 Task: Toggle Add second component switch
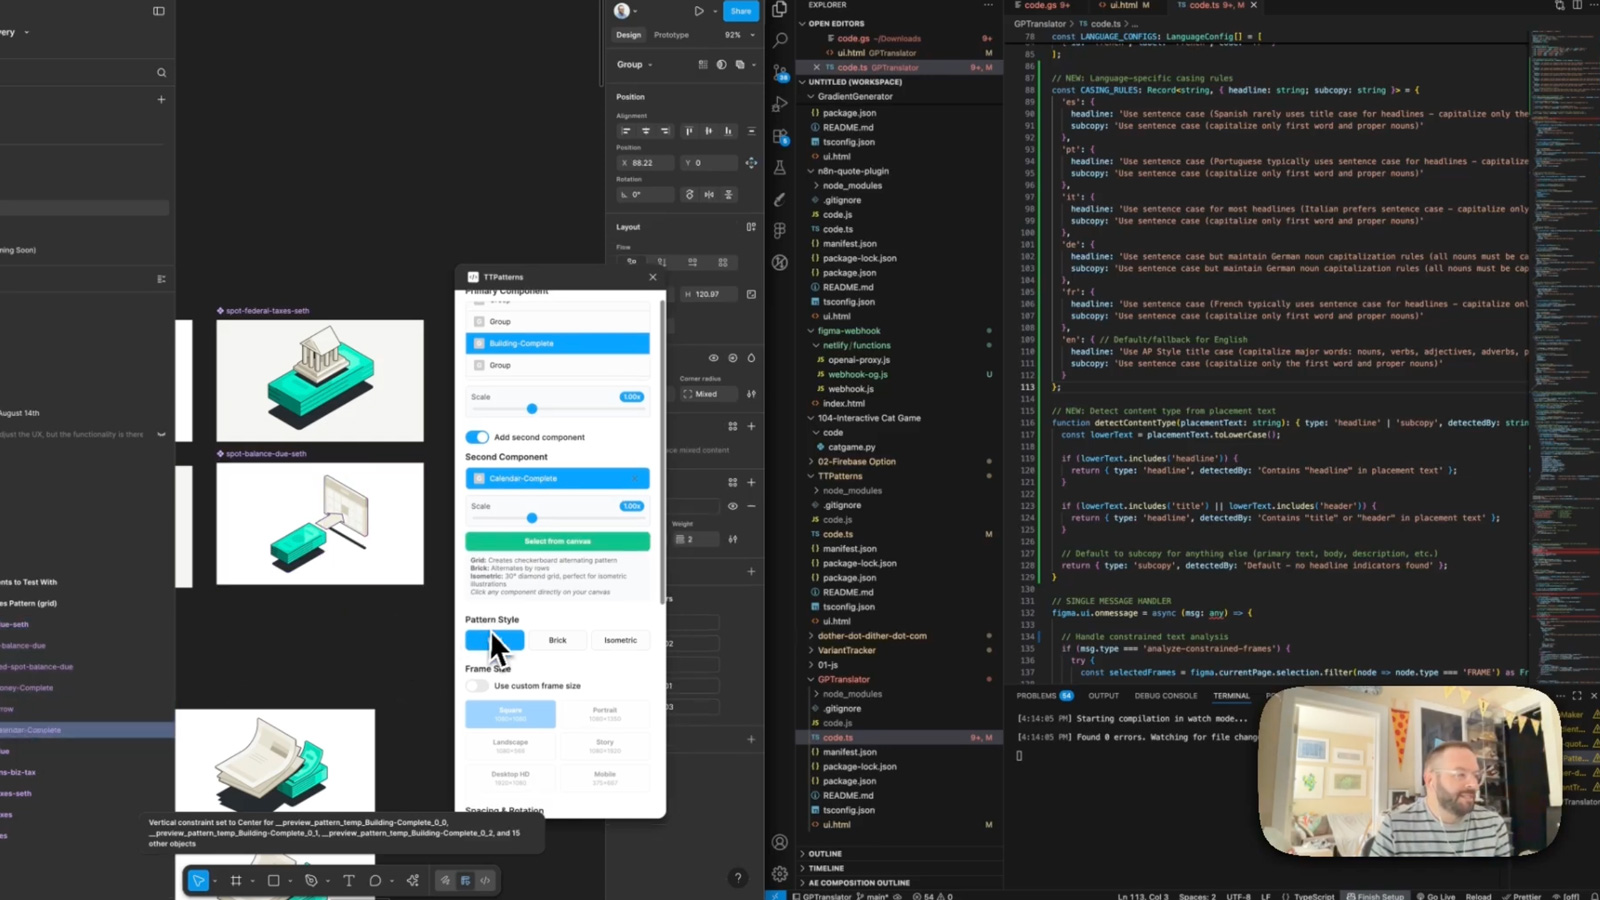click(x=477, y=437)
